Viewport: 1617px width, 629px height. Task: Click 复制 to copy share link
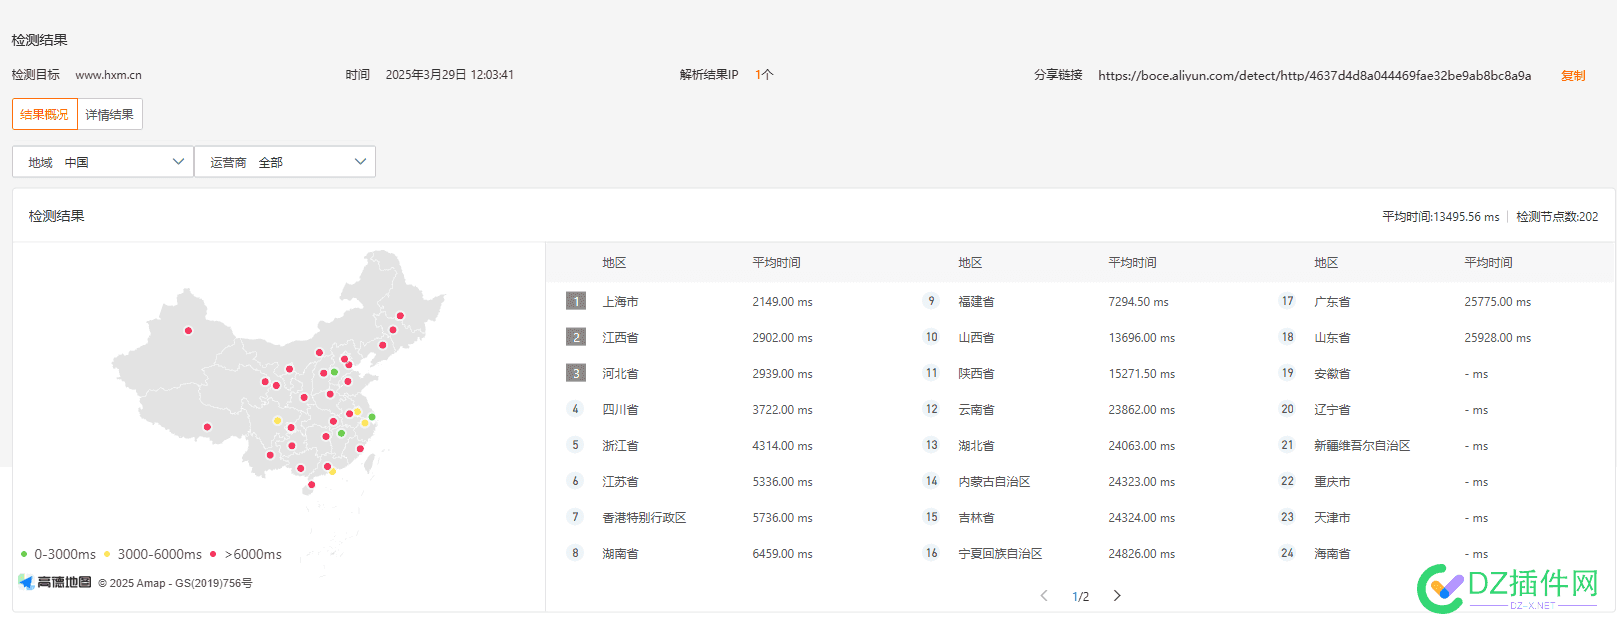(1573, 75)
